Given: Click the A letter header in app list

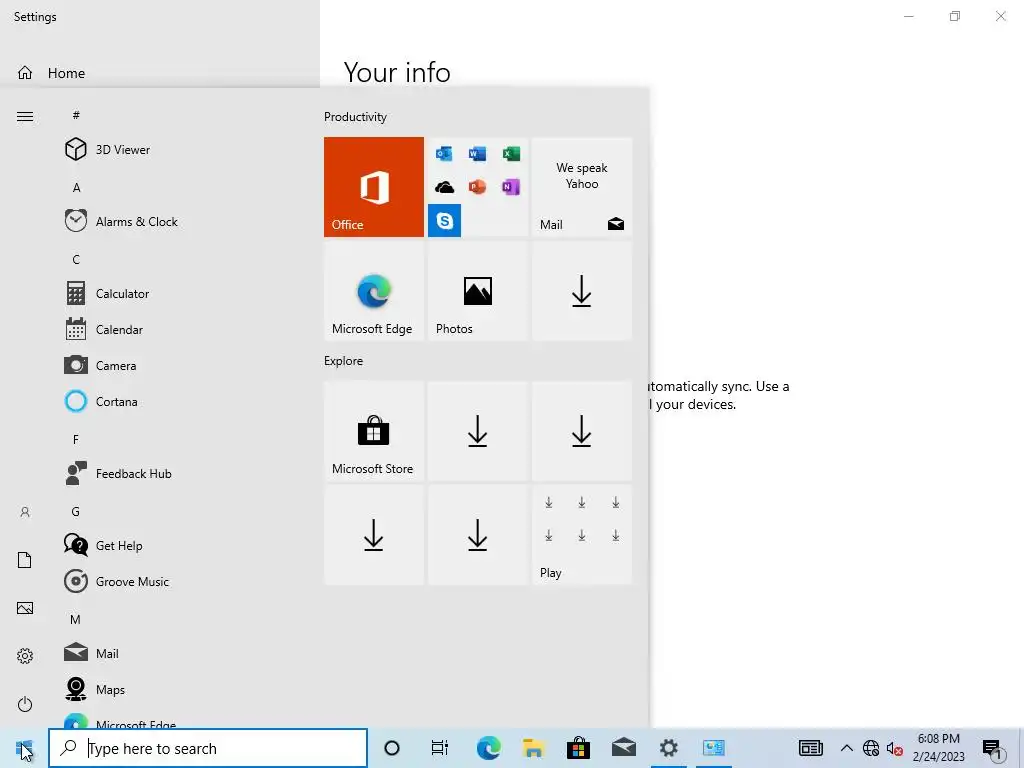Looking at the screenshot, I should click(76, 187).
